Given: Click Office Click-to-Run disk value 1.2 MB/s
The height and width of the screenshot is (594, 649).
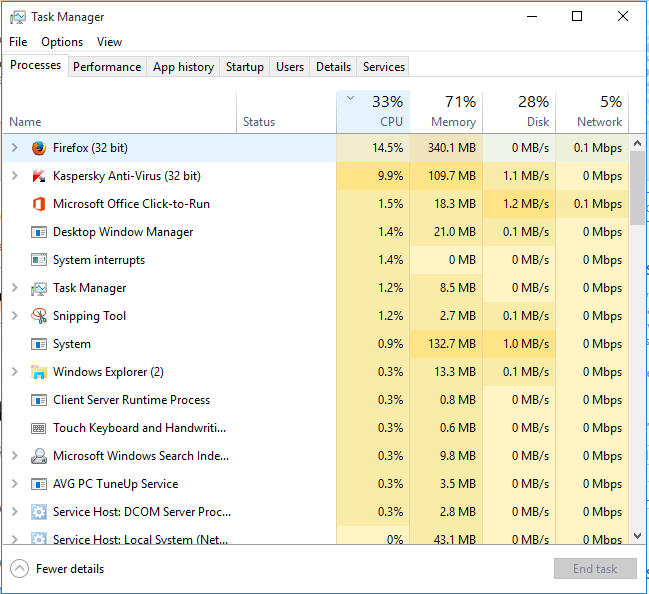Looking at the screenshot, I should click(x=526, y=204).
